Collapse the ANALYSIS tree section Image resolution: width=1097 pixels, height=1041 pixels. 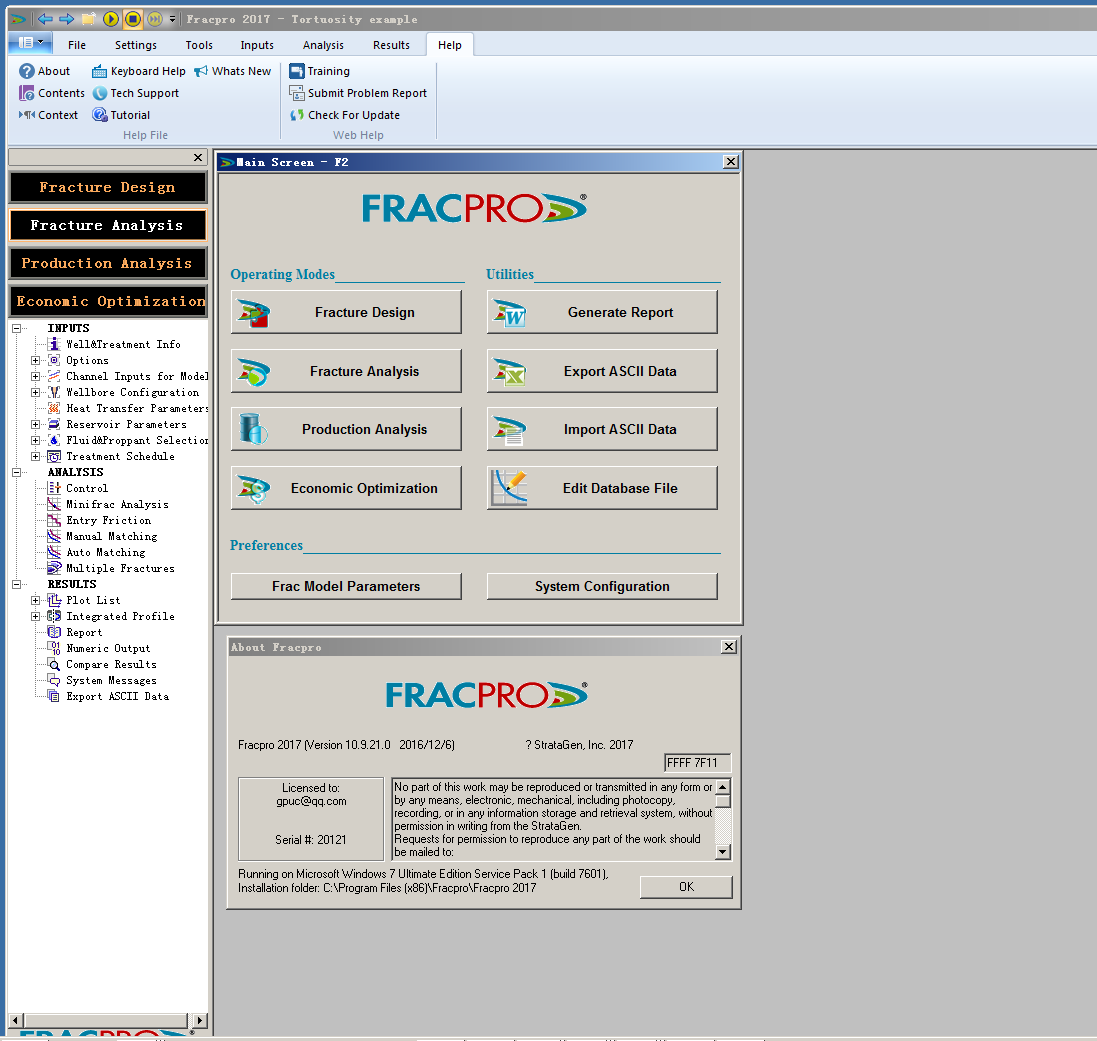(16, 472)
